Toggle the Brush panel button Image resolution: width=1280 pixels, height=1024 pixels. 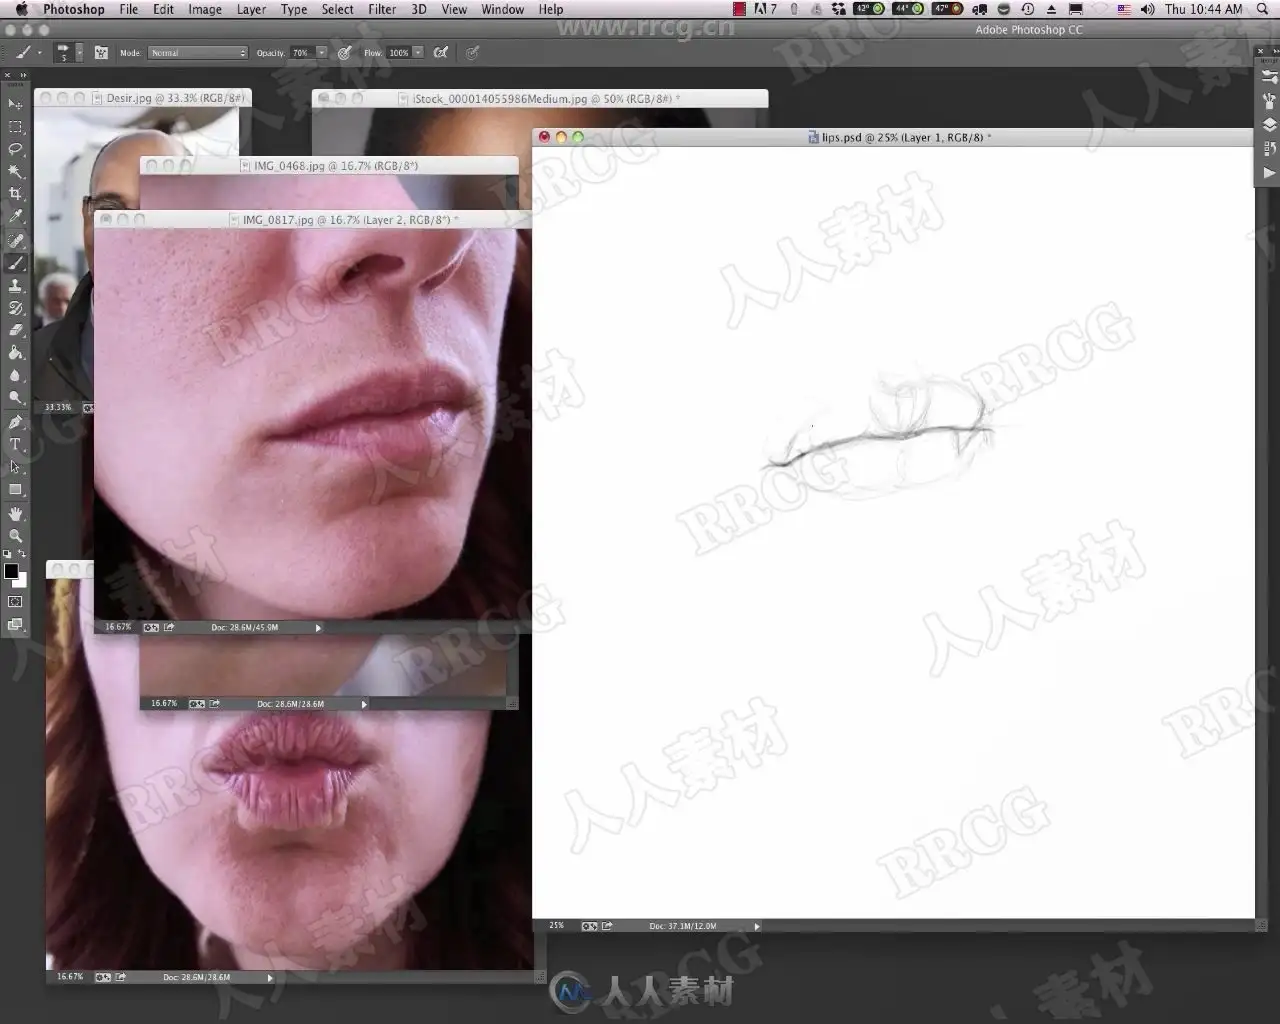click(x=101, y=52)
